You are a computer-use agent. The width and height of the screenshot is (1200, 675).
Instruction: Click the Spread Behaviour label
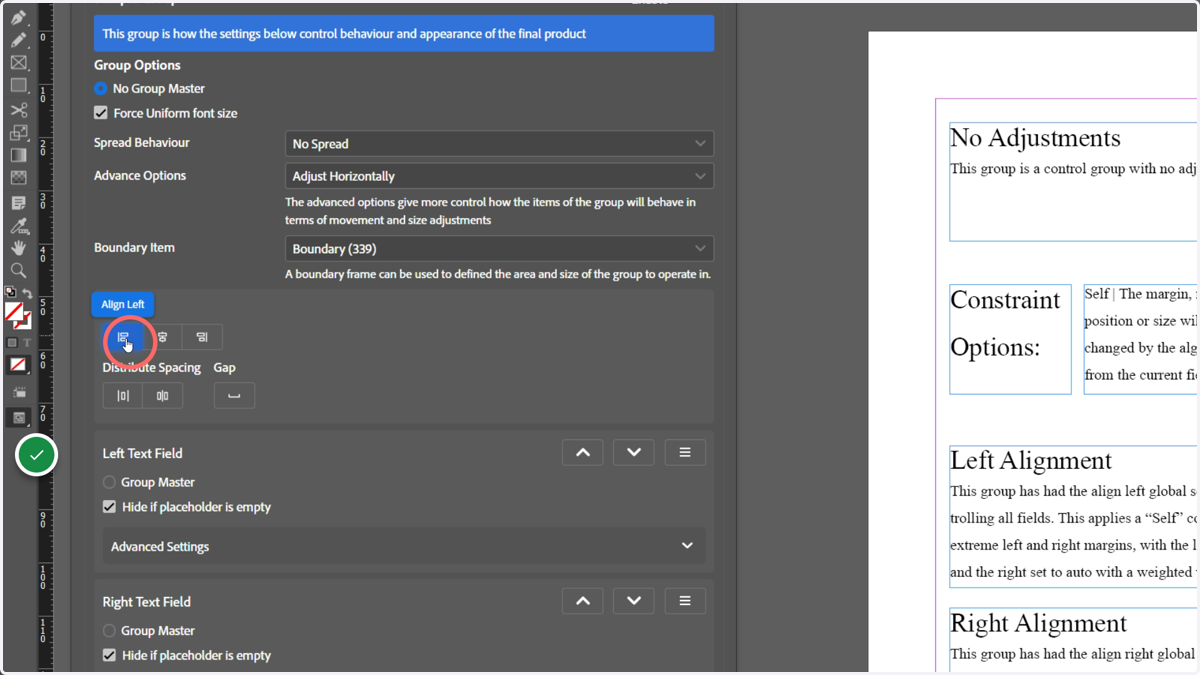142,143
